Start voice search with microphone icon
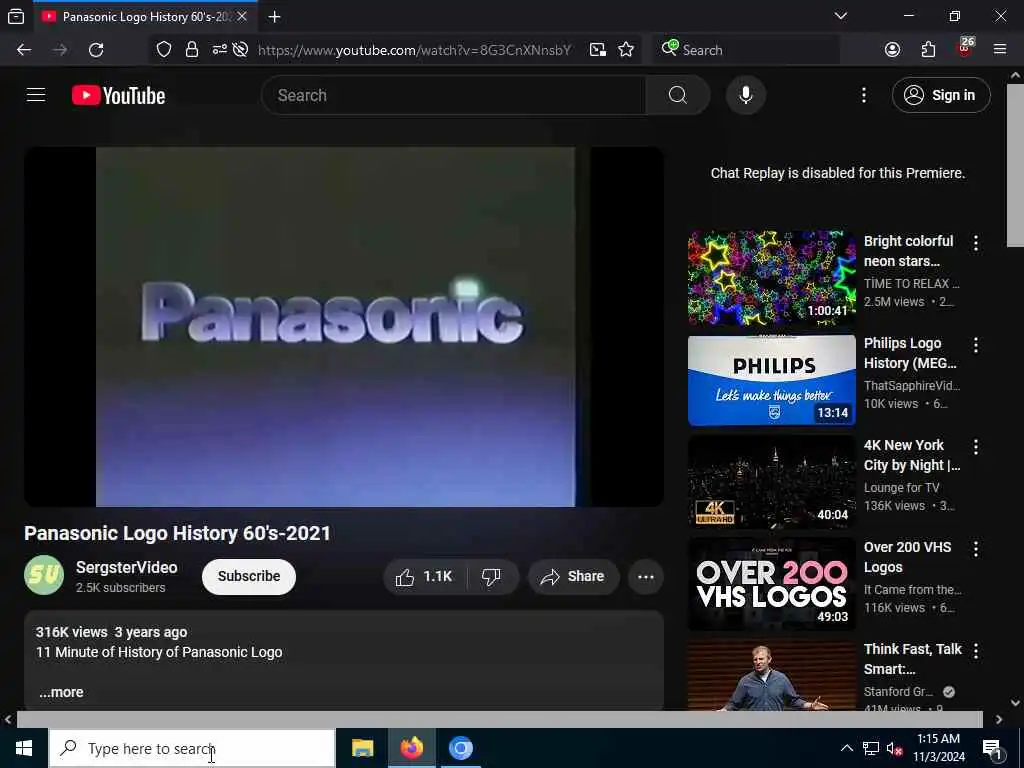 (x=745, y=95)
